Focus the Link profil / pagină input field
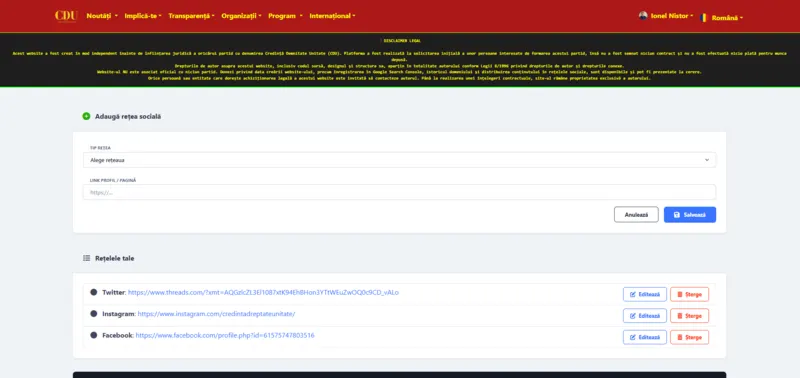 click(399, 192)
